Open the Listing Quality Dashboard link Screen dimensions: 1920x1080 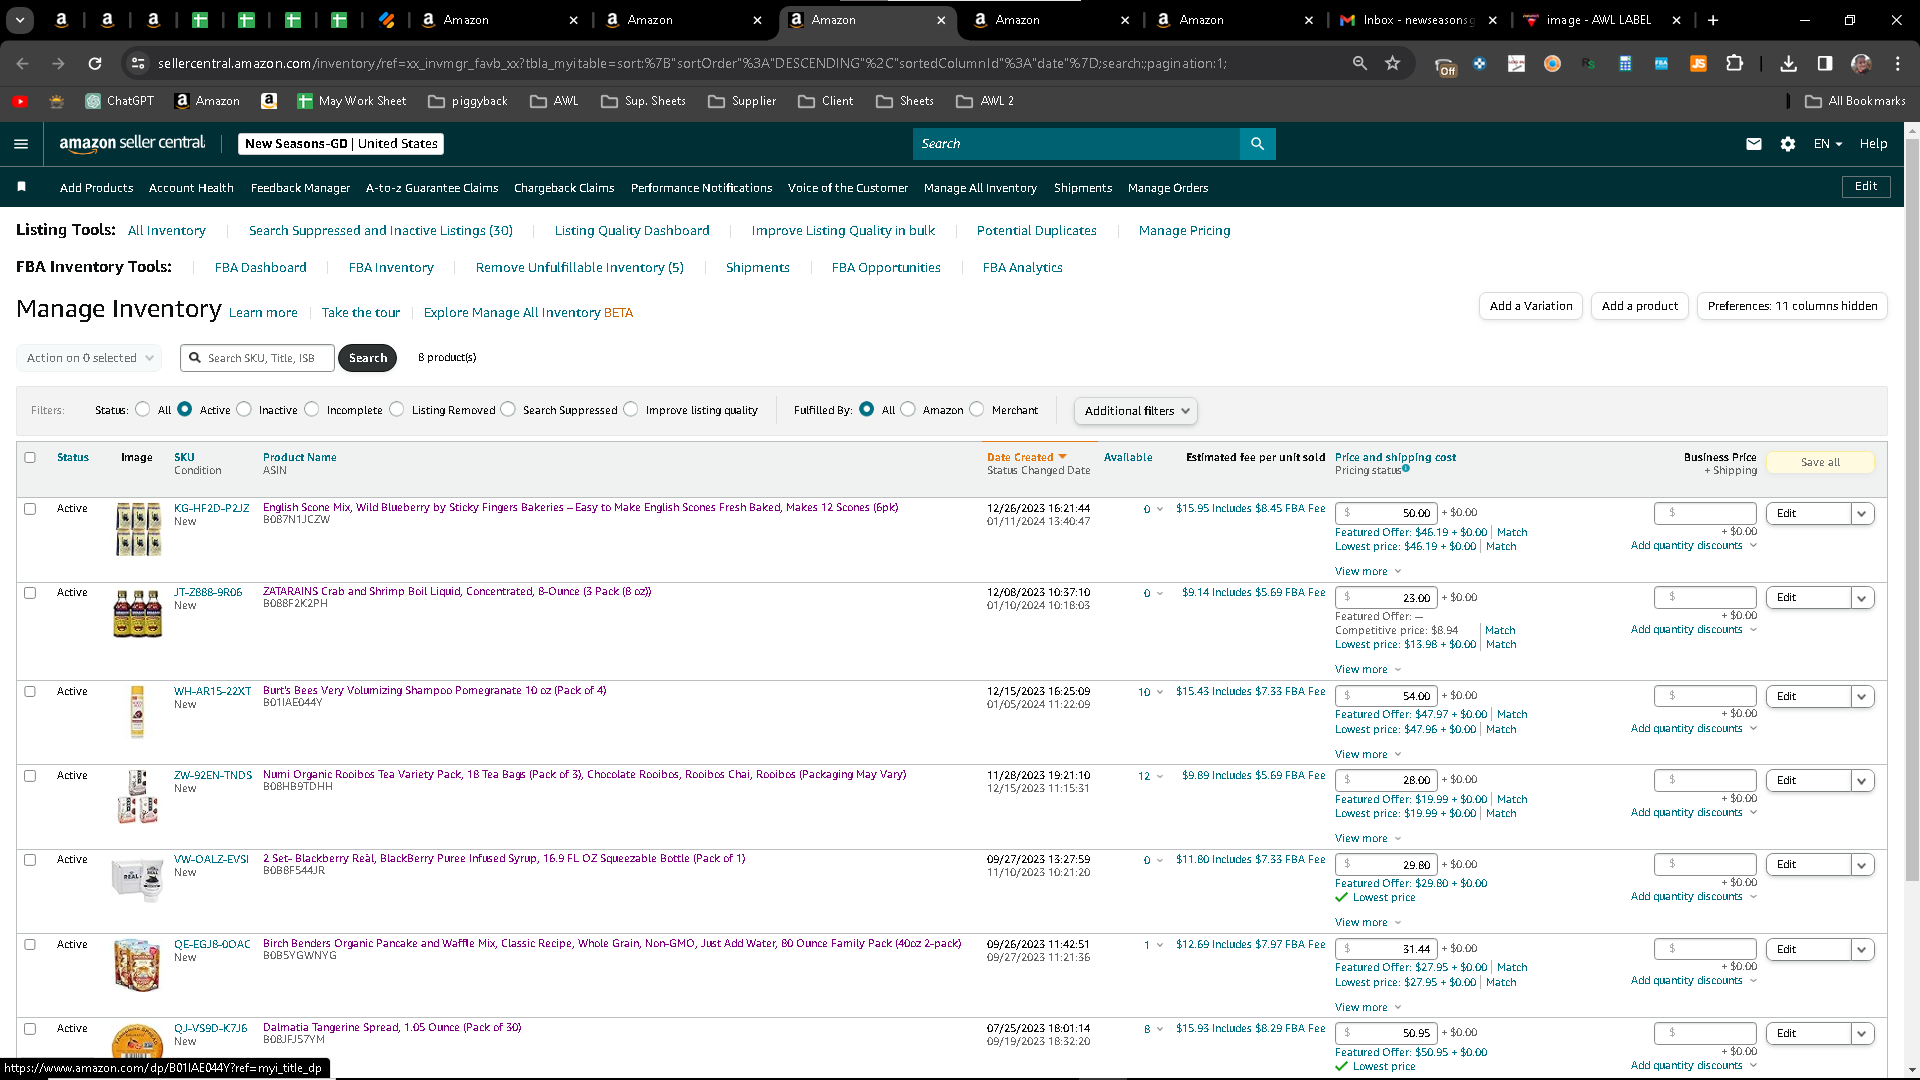632,231
